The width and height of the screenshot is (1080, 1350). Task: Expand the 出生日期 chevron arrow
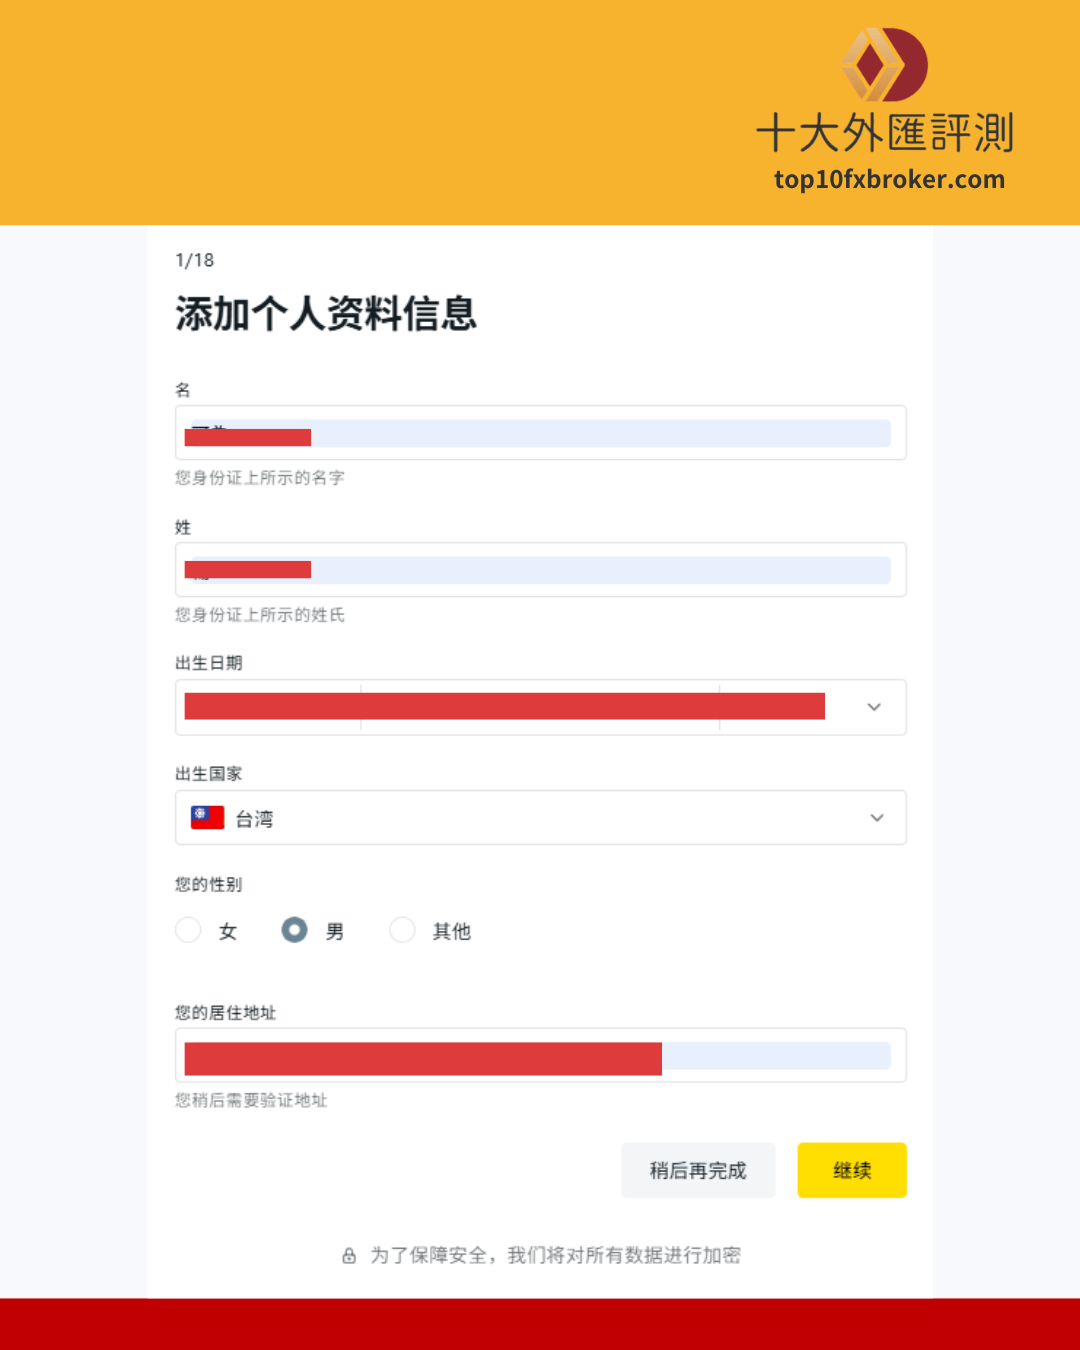tap(874, 707)
